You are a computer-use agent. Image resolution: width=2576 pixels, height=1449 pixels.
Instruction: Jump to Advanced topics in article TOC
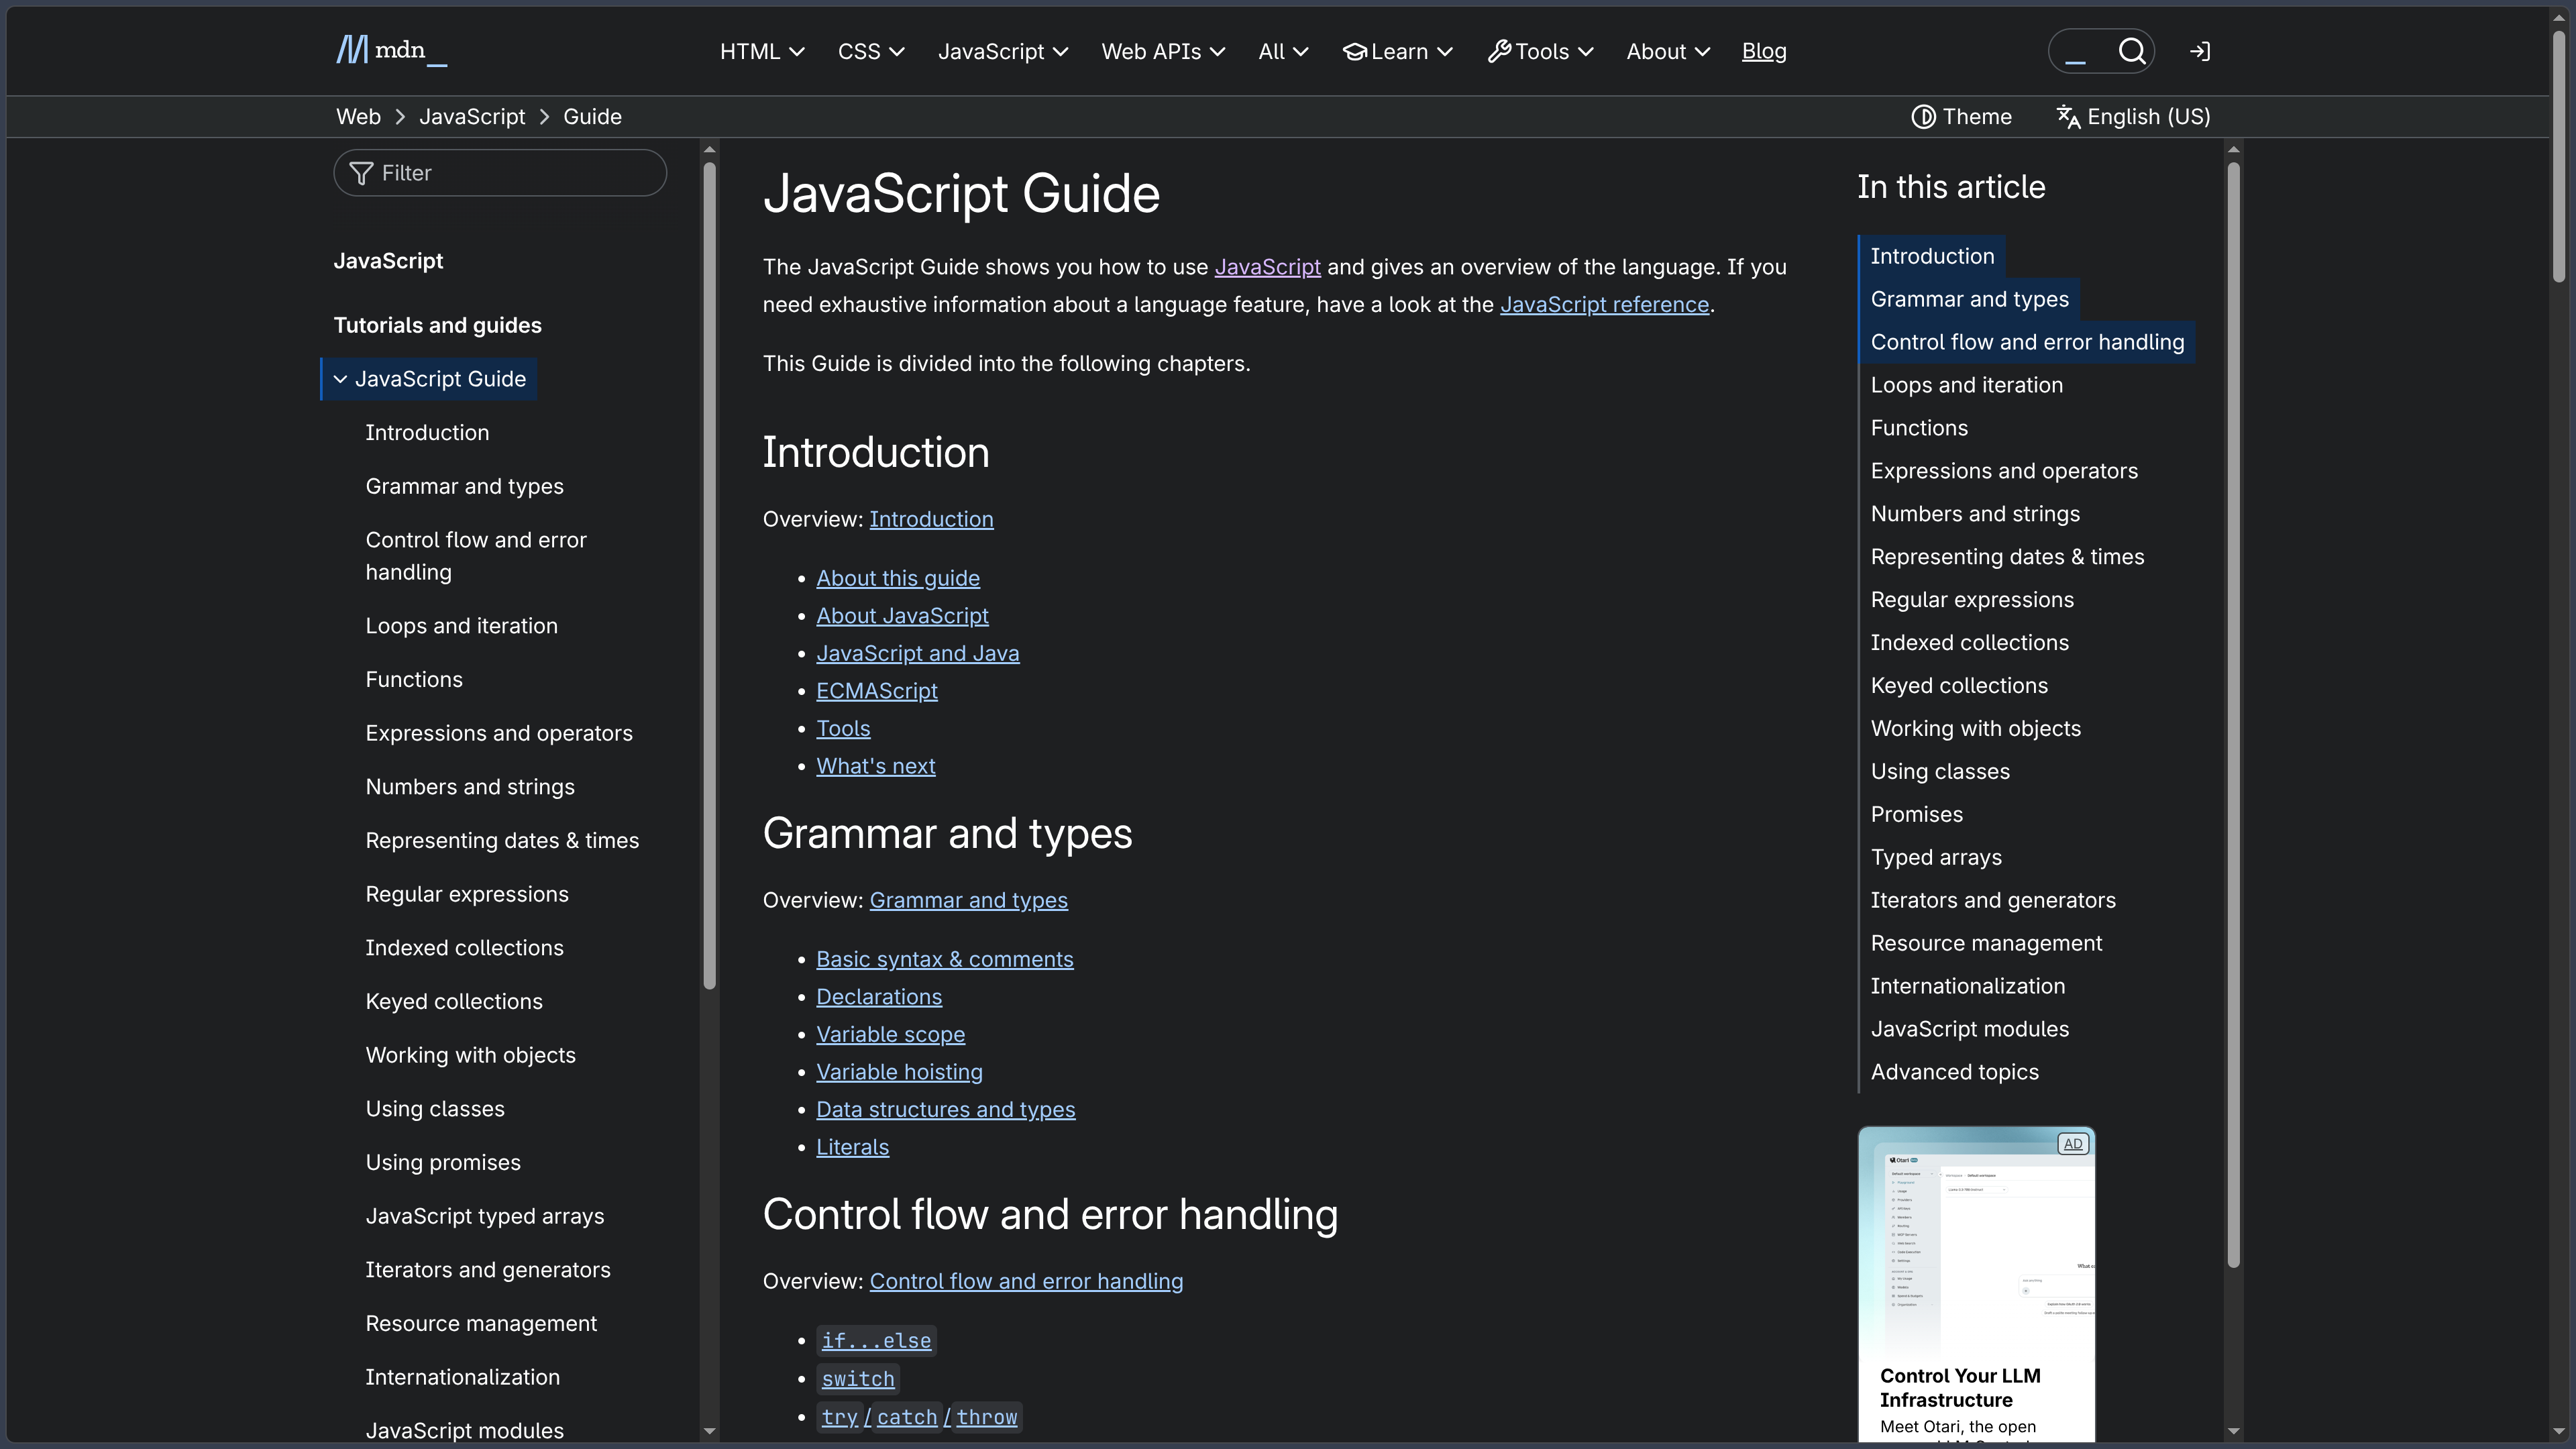click(x=1954, y=1072)
